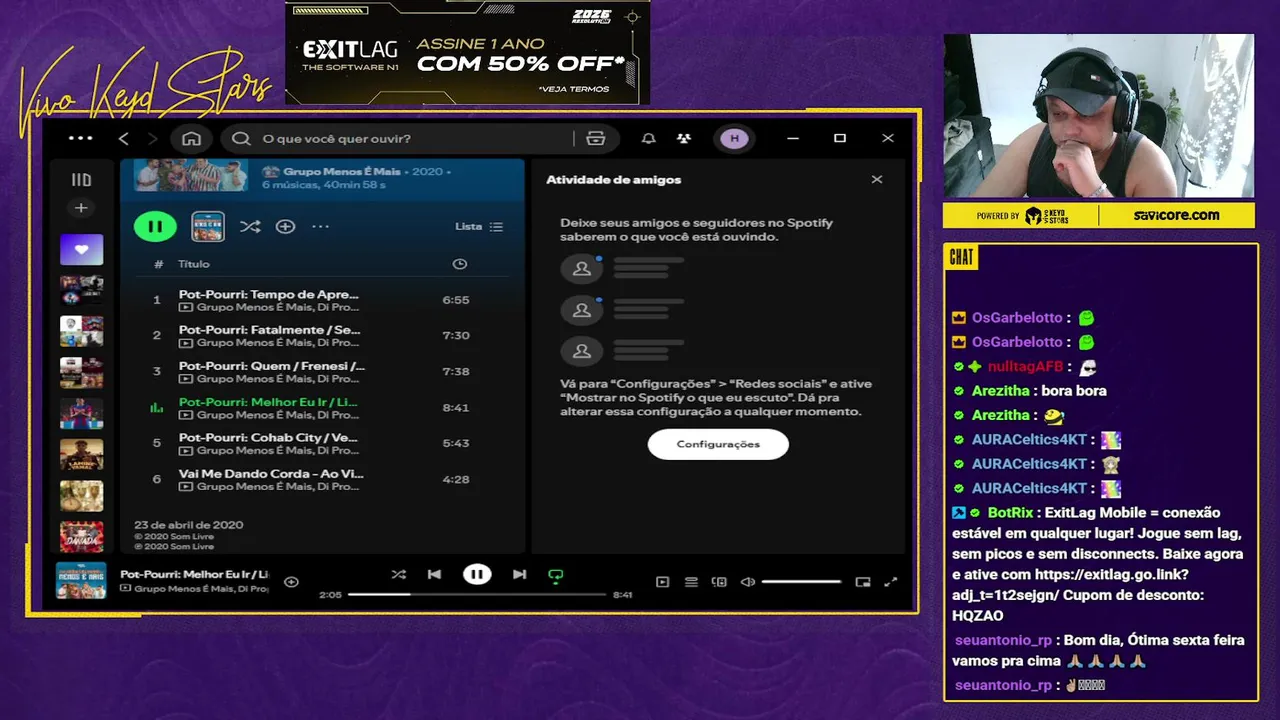Viewport: 1280px width, 720px height.
Task: Select track 'Pot-Pourri: Fatalmente / Se...'
Action: pyautogui.click(x=270, y=330)
